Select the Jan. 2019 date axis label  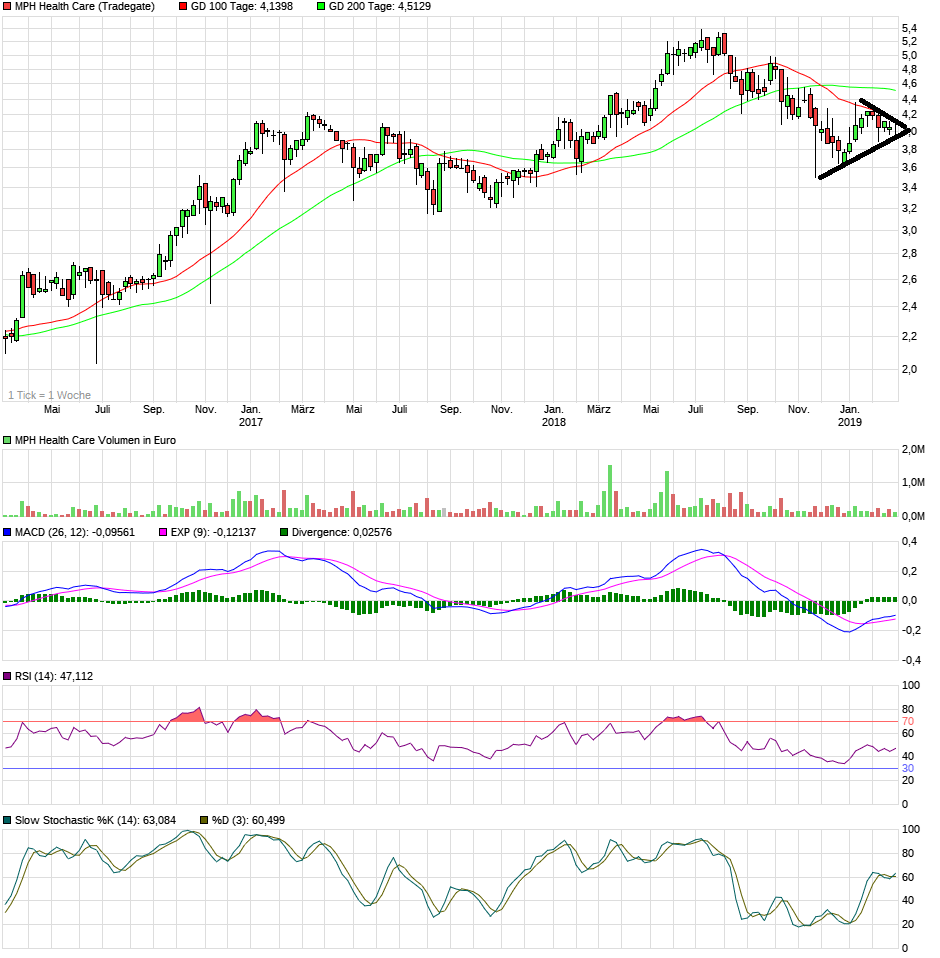tap(849, 415)
